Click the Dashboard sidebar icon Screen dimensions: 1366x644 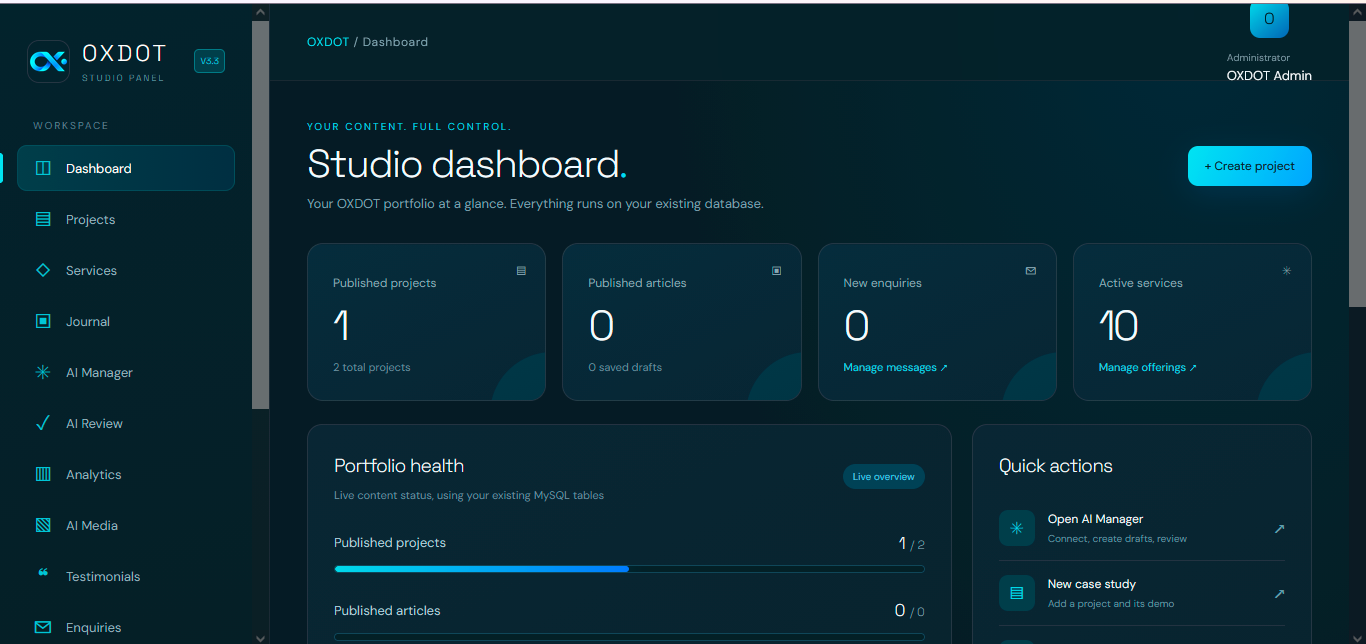(x=43, y=168)
